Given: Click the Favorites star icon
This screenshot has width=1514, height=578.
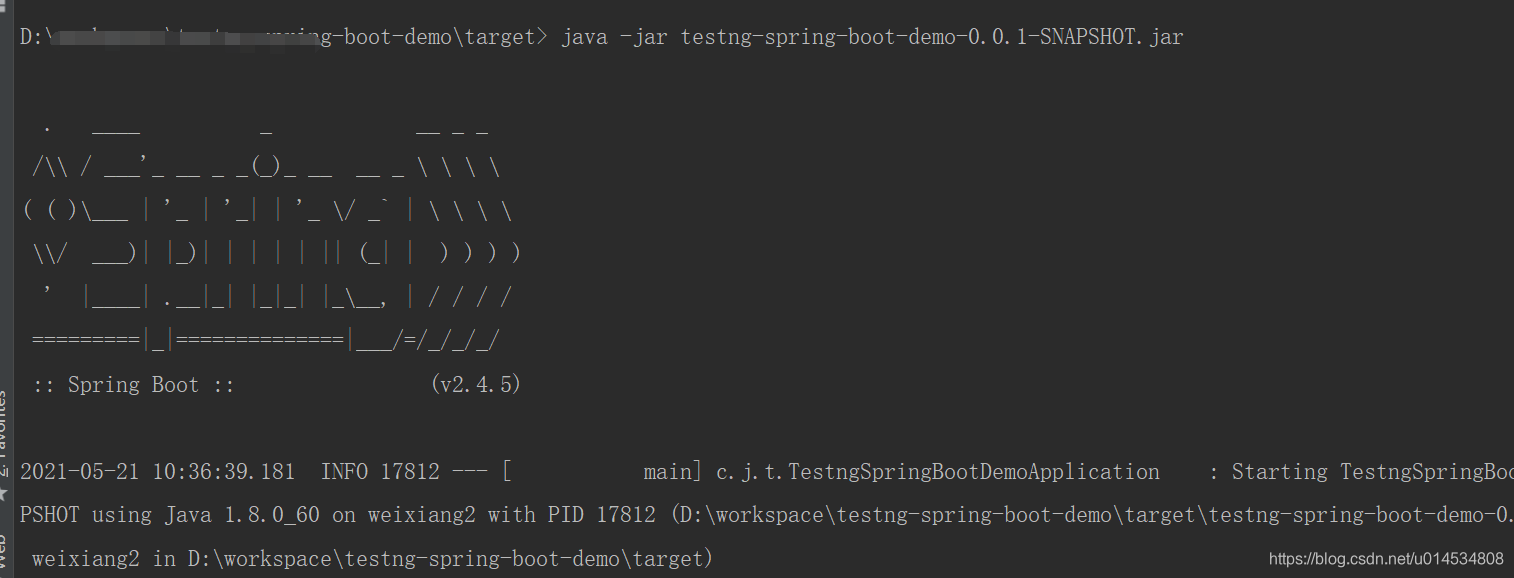Looking at the screenshot, I should tap(4, 493).
